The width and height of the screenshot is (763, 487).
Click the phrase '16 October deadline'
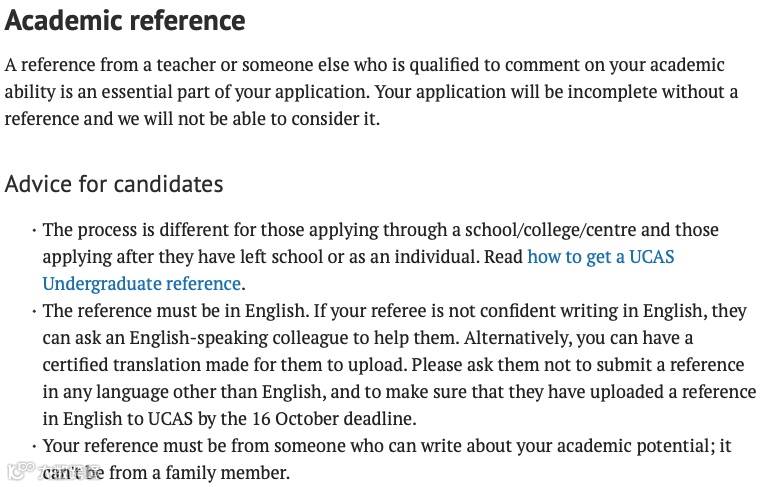point(332,418)
